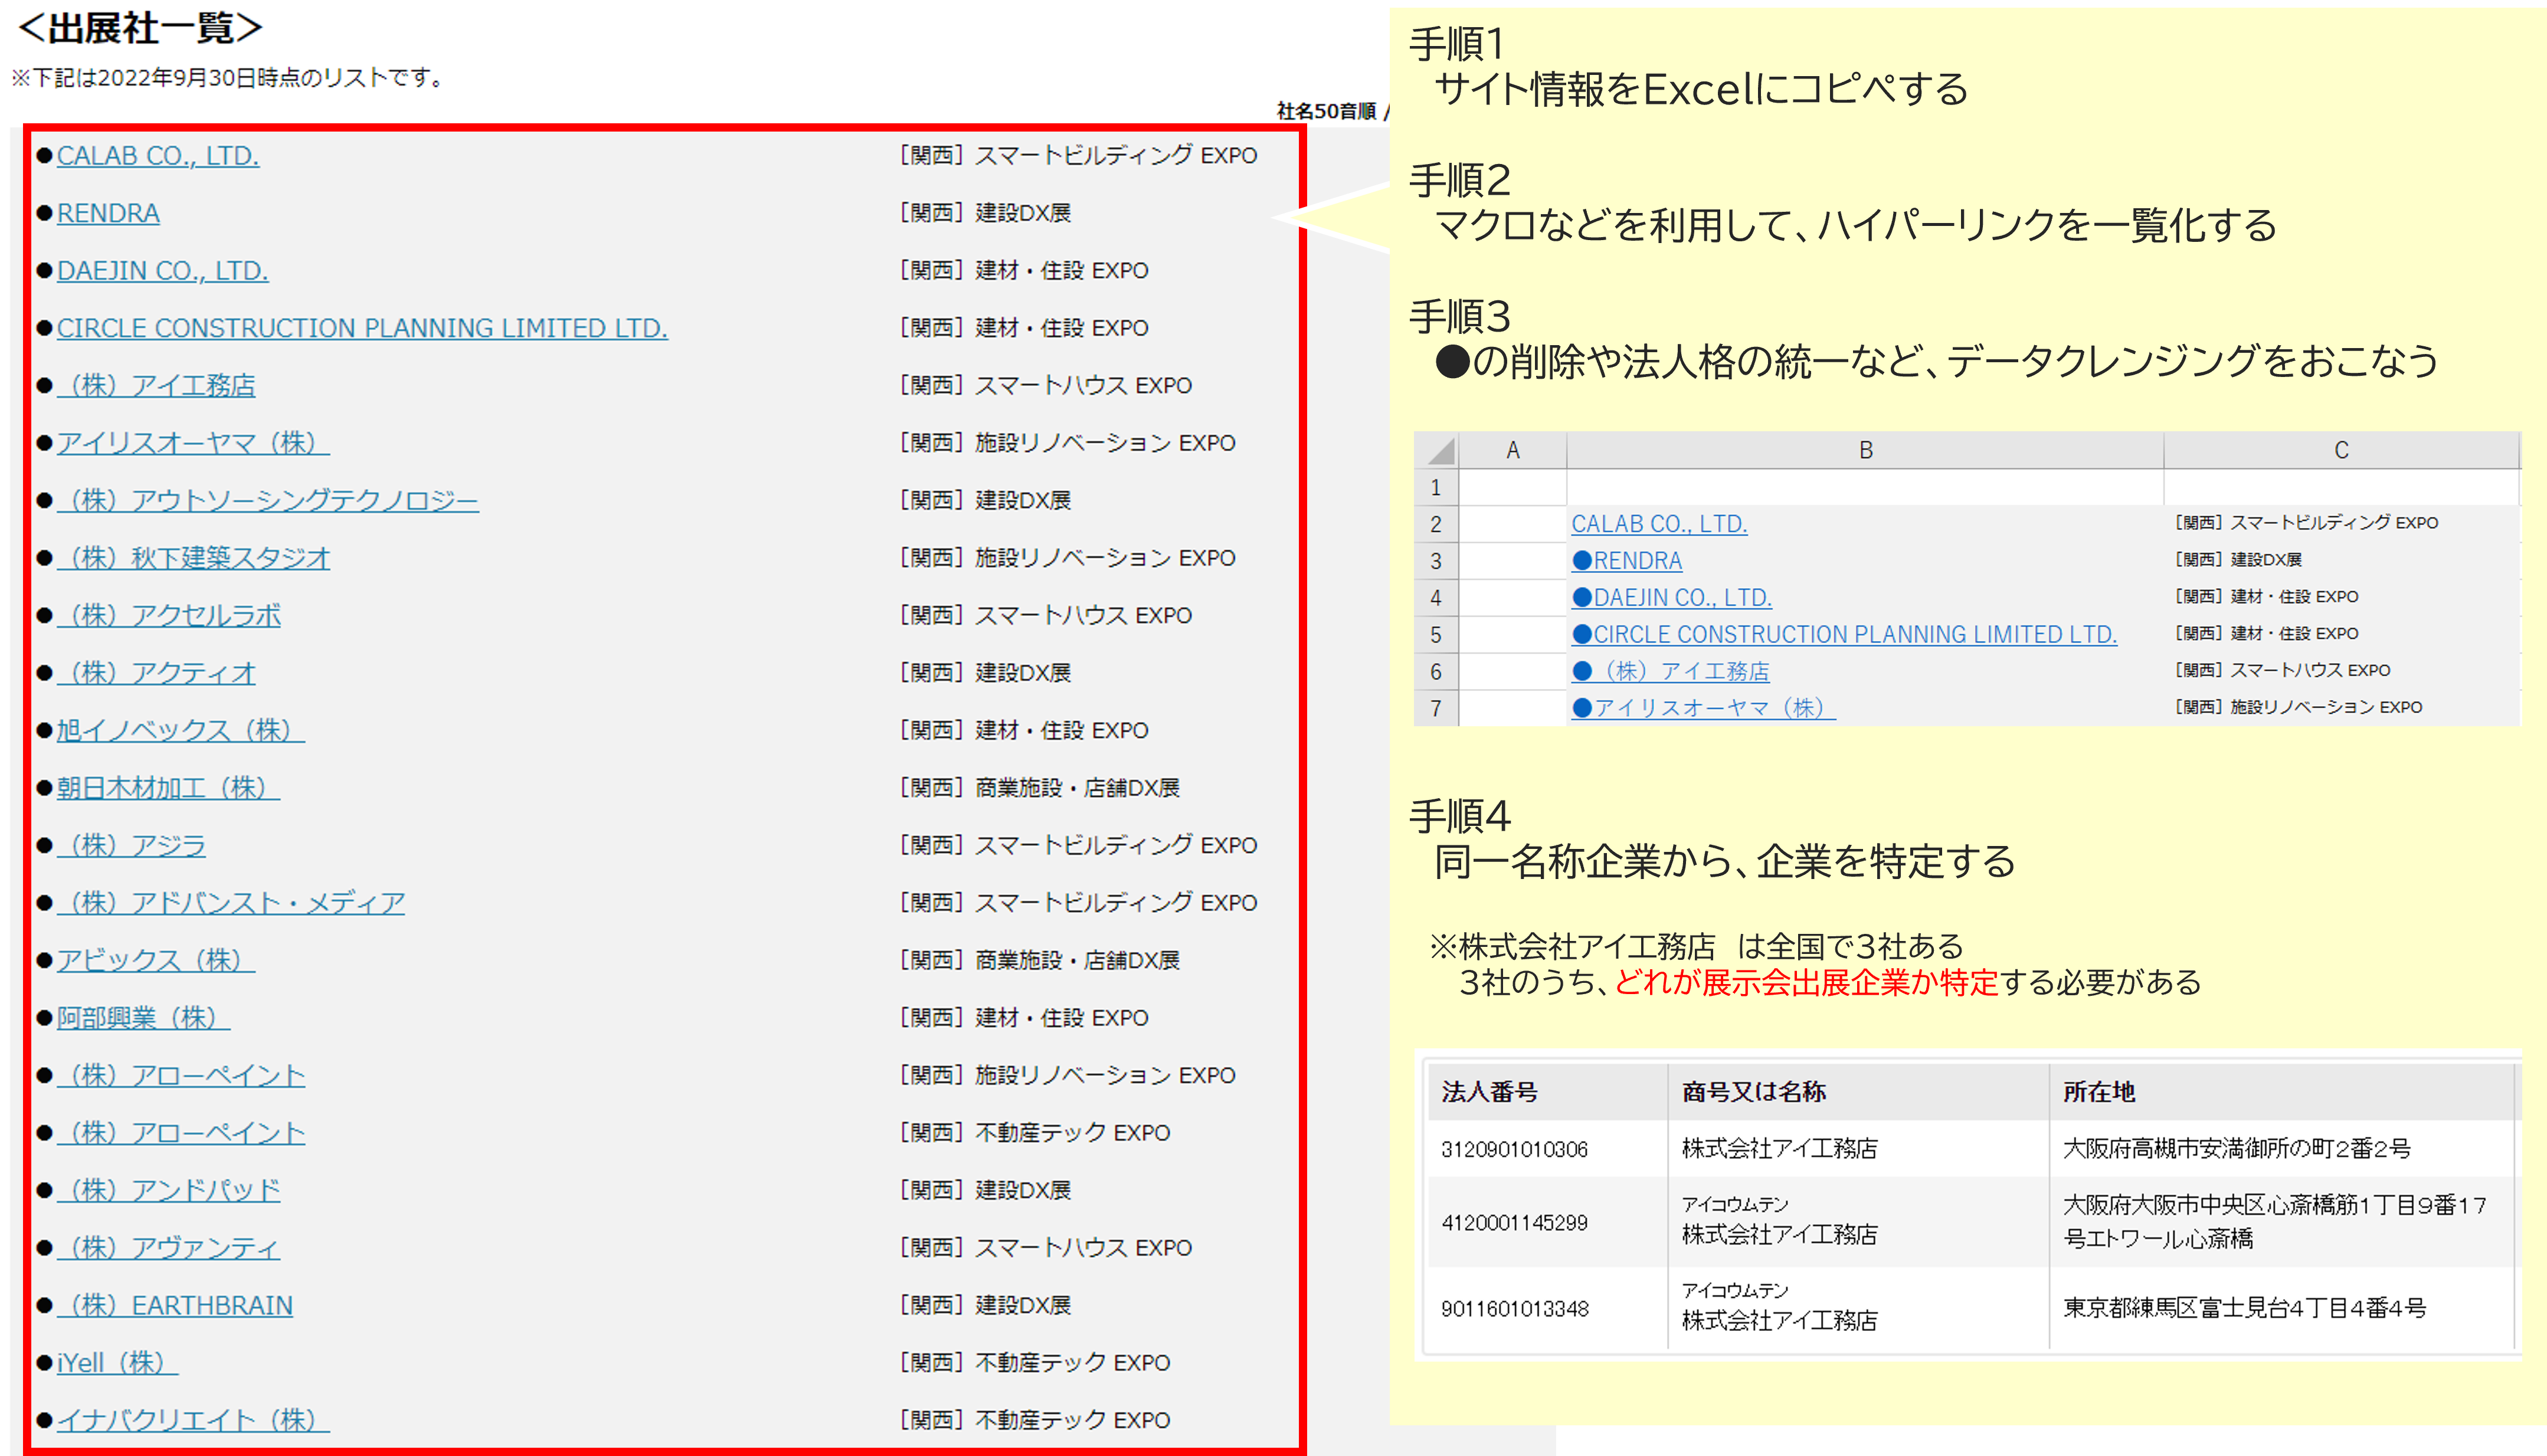
Task: Open (株)アローペイント link in 施設リノベーション EXPO row
Action: point(181,1075)
